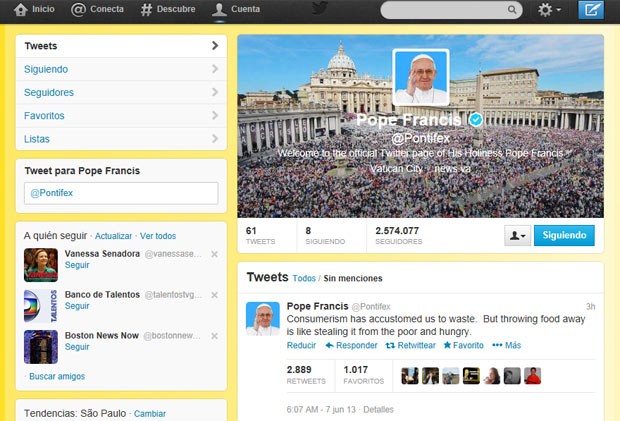The width and height of the screenshot is (620, 421).
Task: Open the Conecta mentions tab
Action: pyautogui.click(x=98, y=10)
